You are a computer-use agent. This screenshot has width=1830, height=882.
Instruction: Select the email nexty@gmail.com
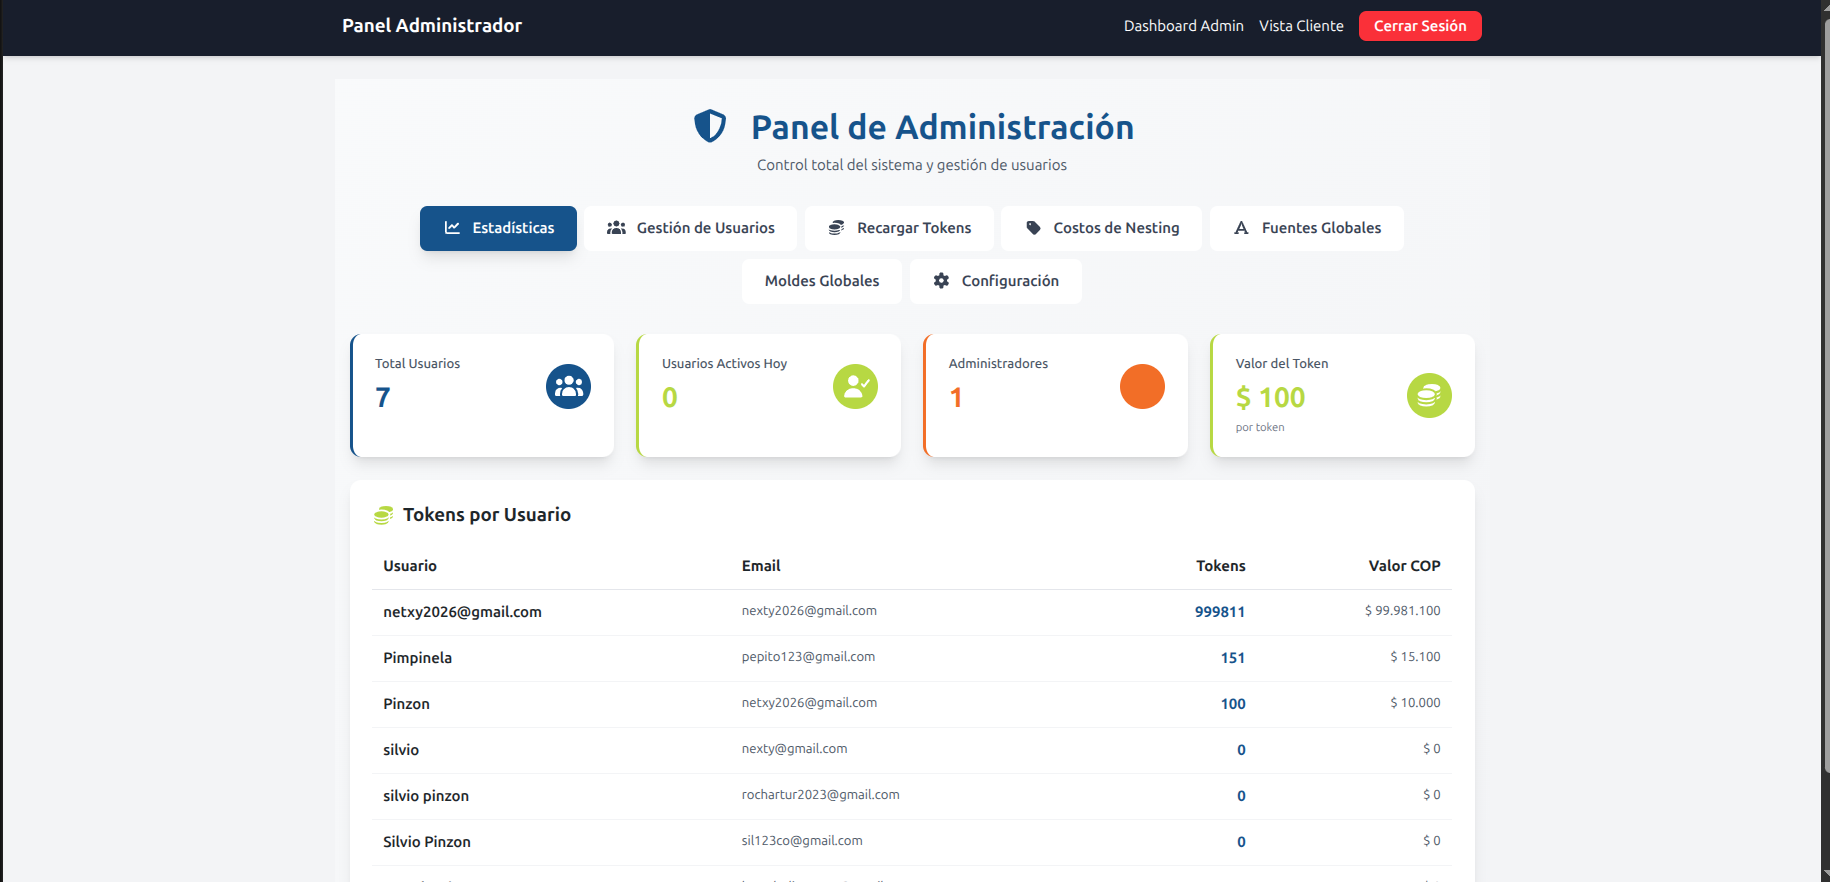point(794,749)
